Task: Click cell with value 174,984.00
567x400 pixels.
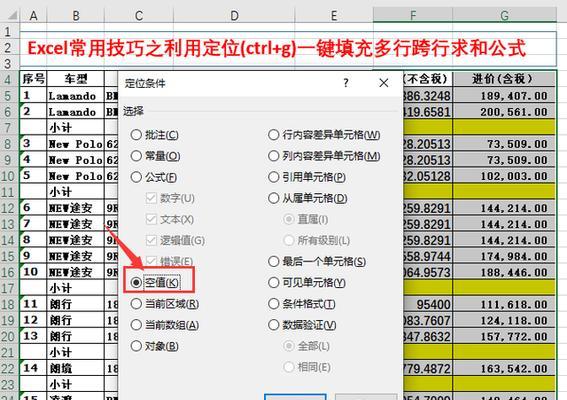Action: click(504, 256)
